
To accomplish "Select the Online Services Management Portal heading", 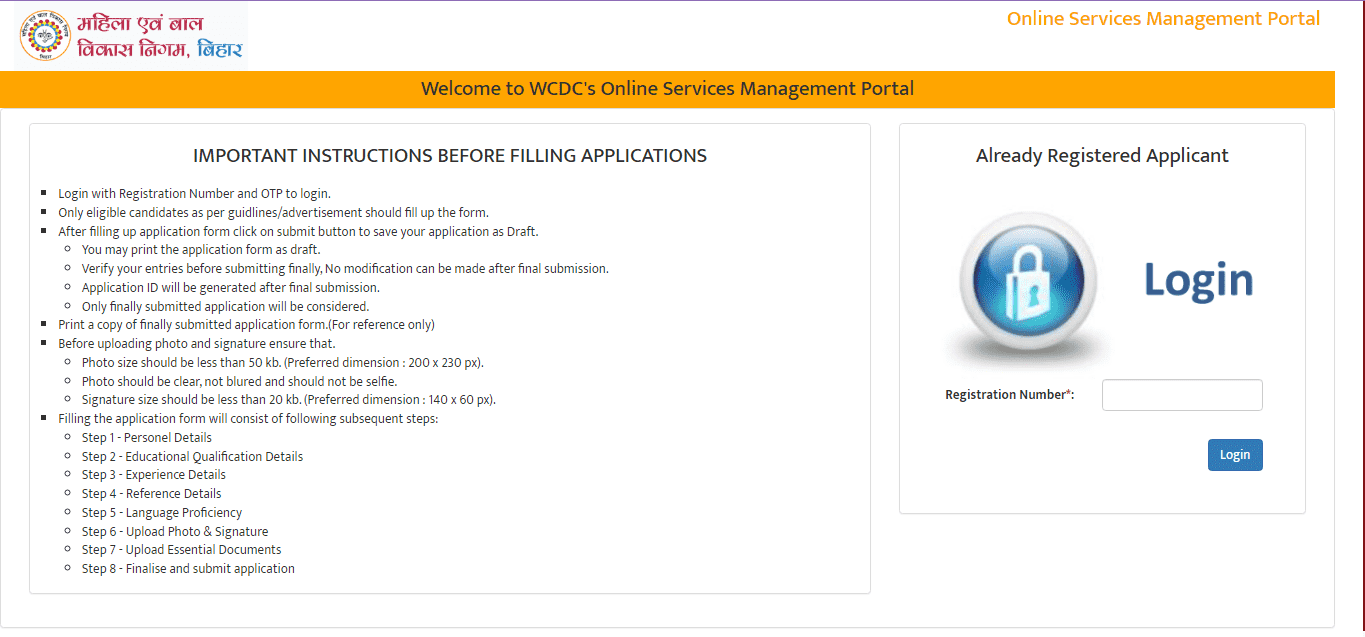I will (1162, 18).
